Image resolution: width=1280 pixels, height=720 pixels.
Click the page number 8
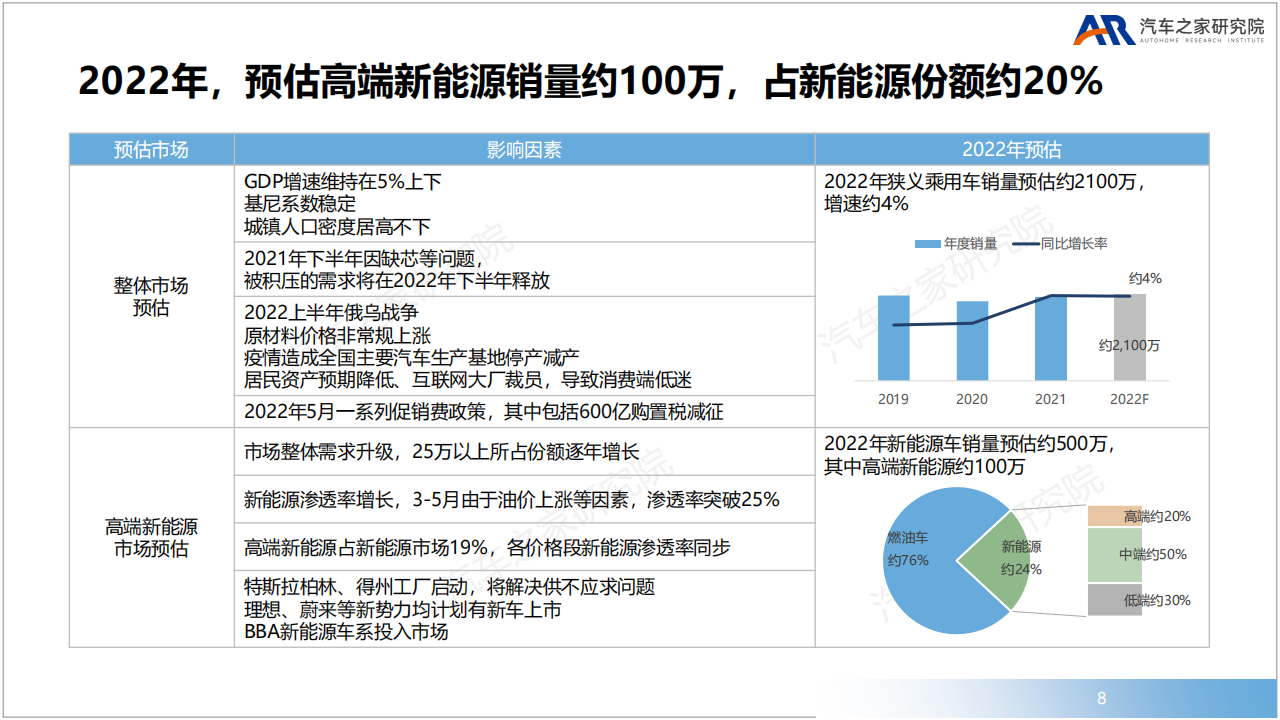[1102, 698]
